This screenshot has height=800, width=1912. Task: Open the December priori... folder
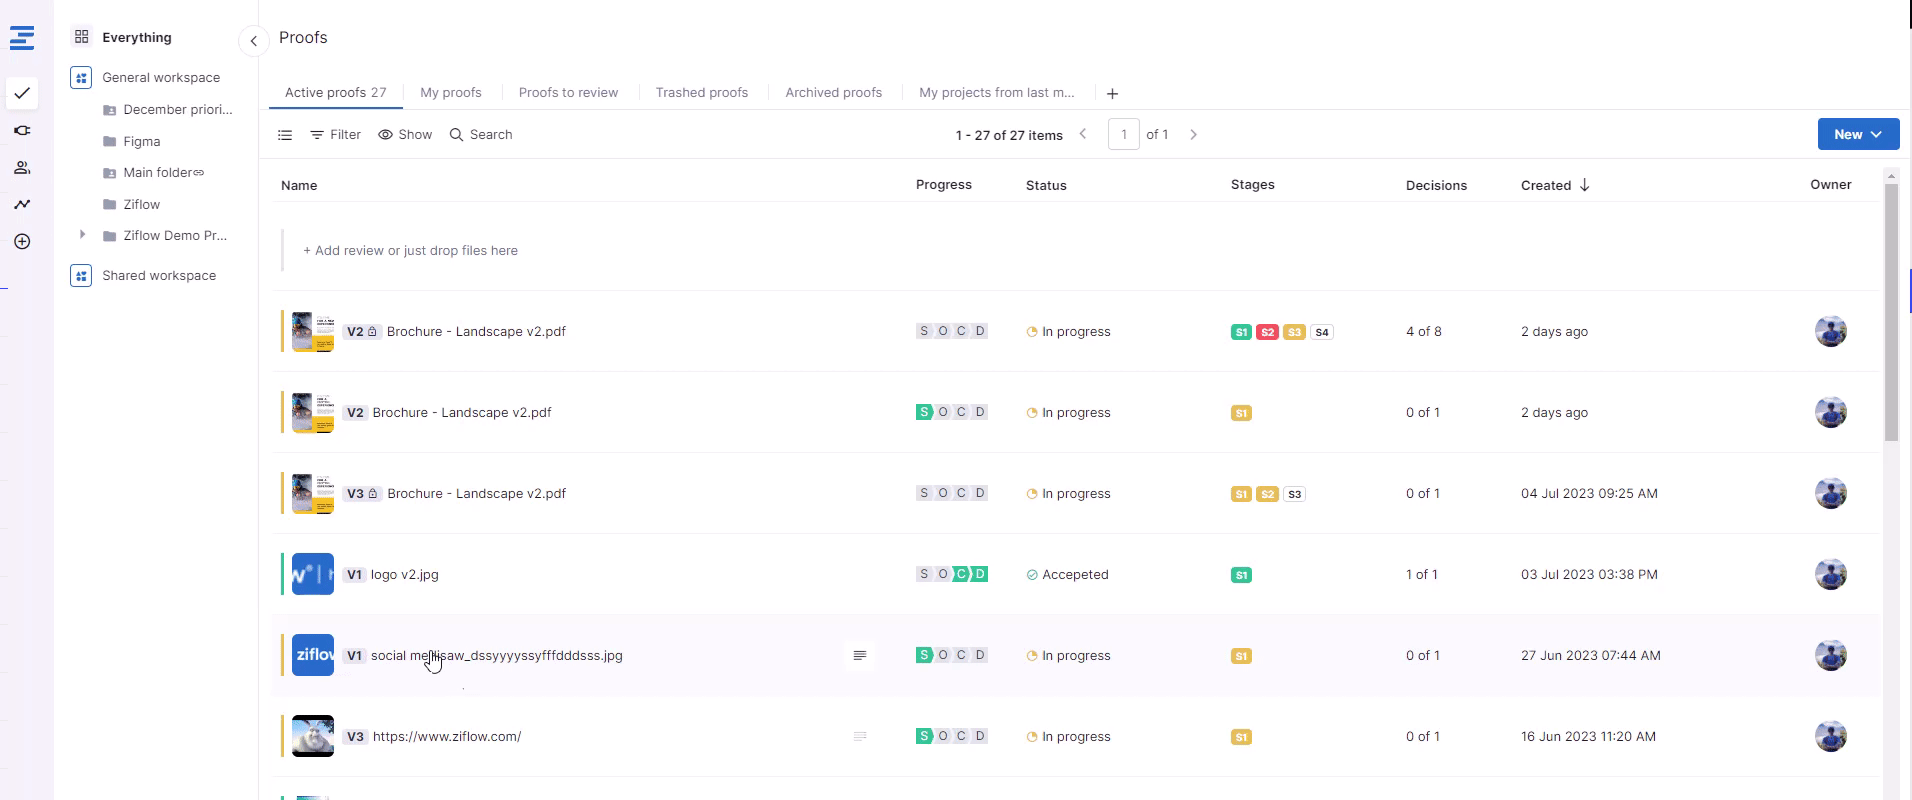tap(167, 109)
